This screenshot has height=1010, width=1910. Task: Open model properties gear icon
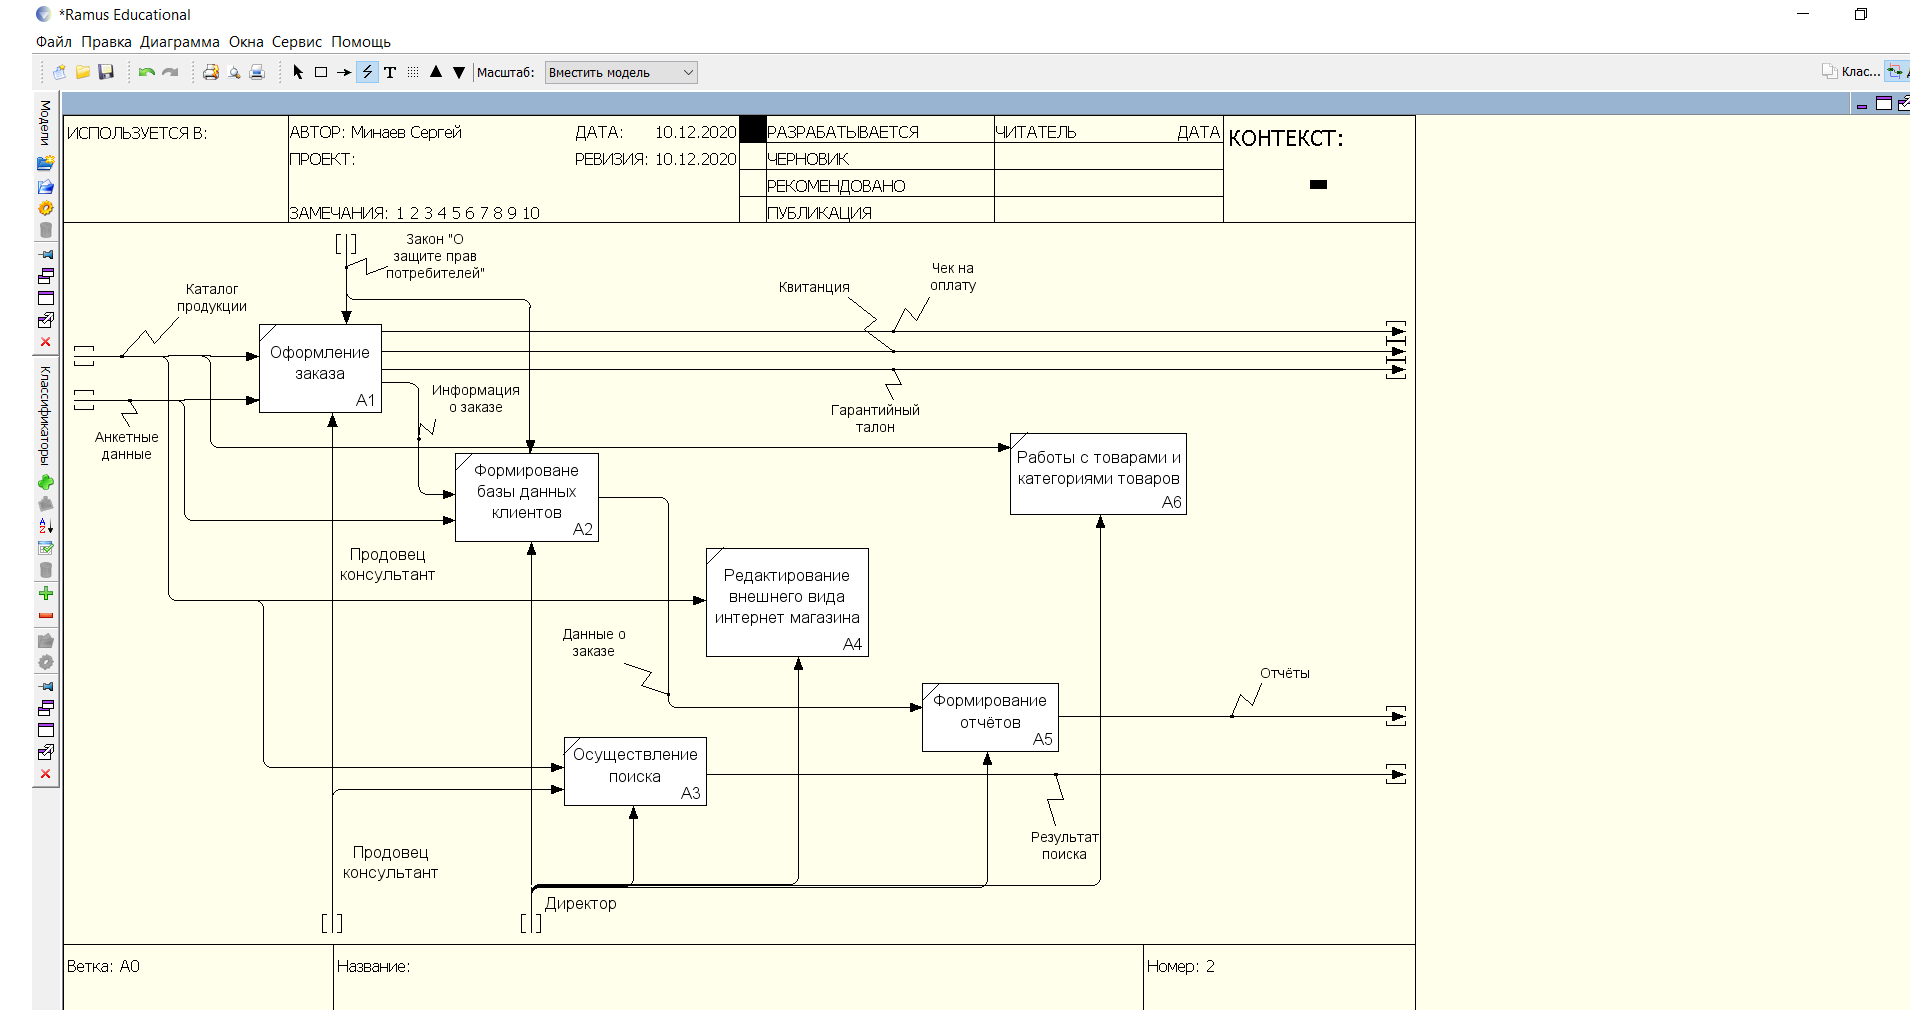coord(45,208)
